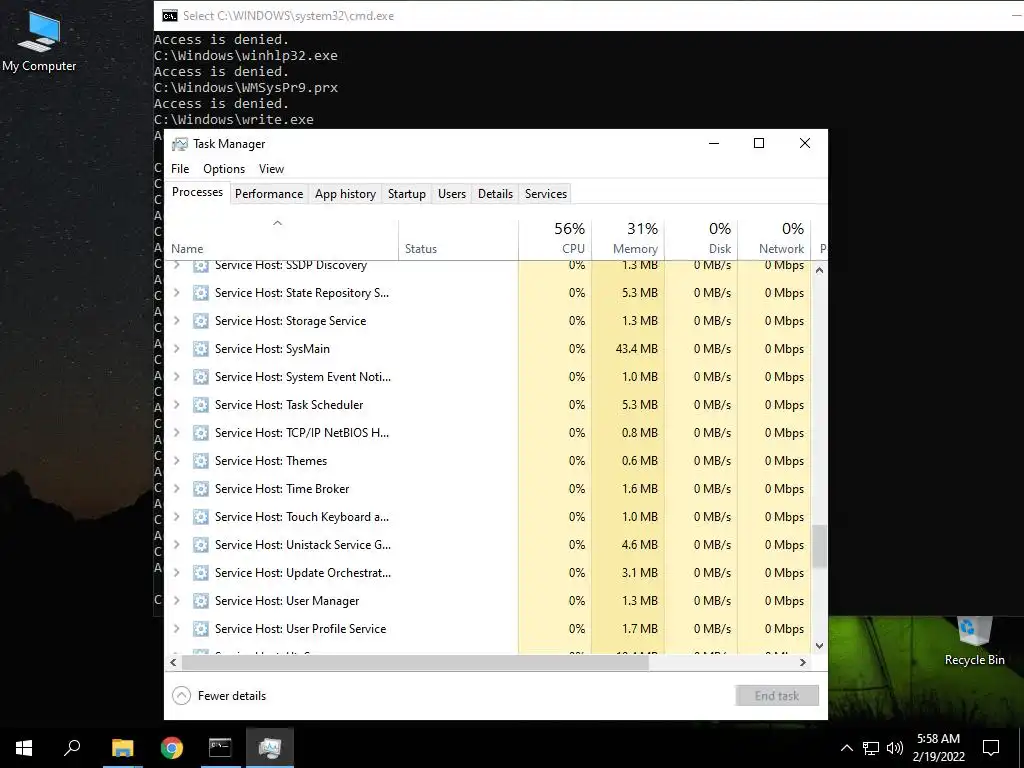
Task: Collapse view with Fewer details toggle
Action: pos(219,696)
